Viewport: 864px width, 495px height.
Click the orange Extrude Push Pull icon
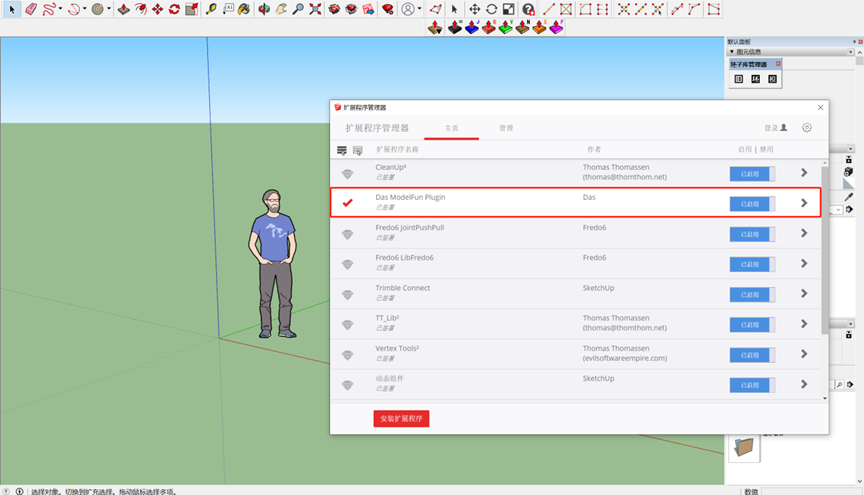tap(539, 27)
